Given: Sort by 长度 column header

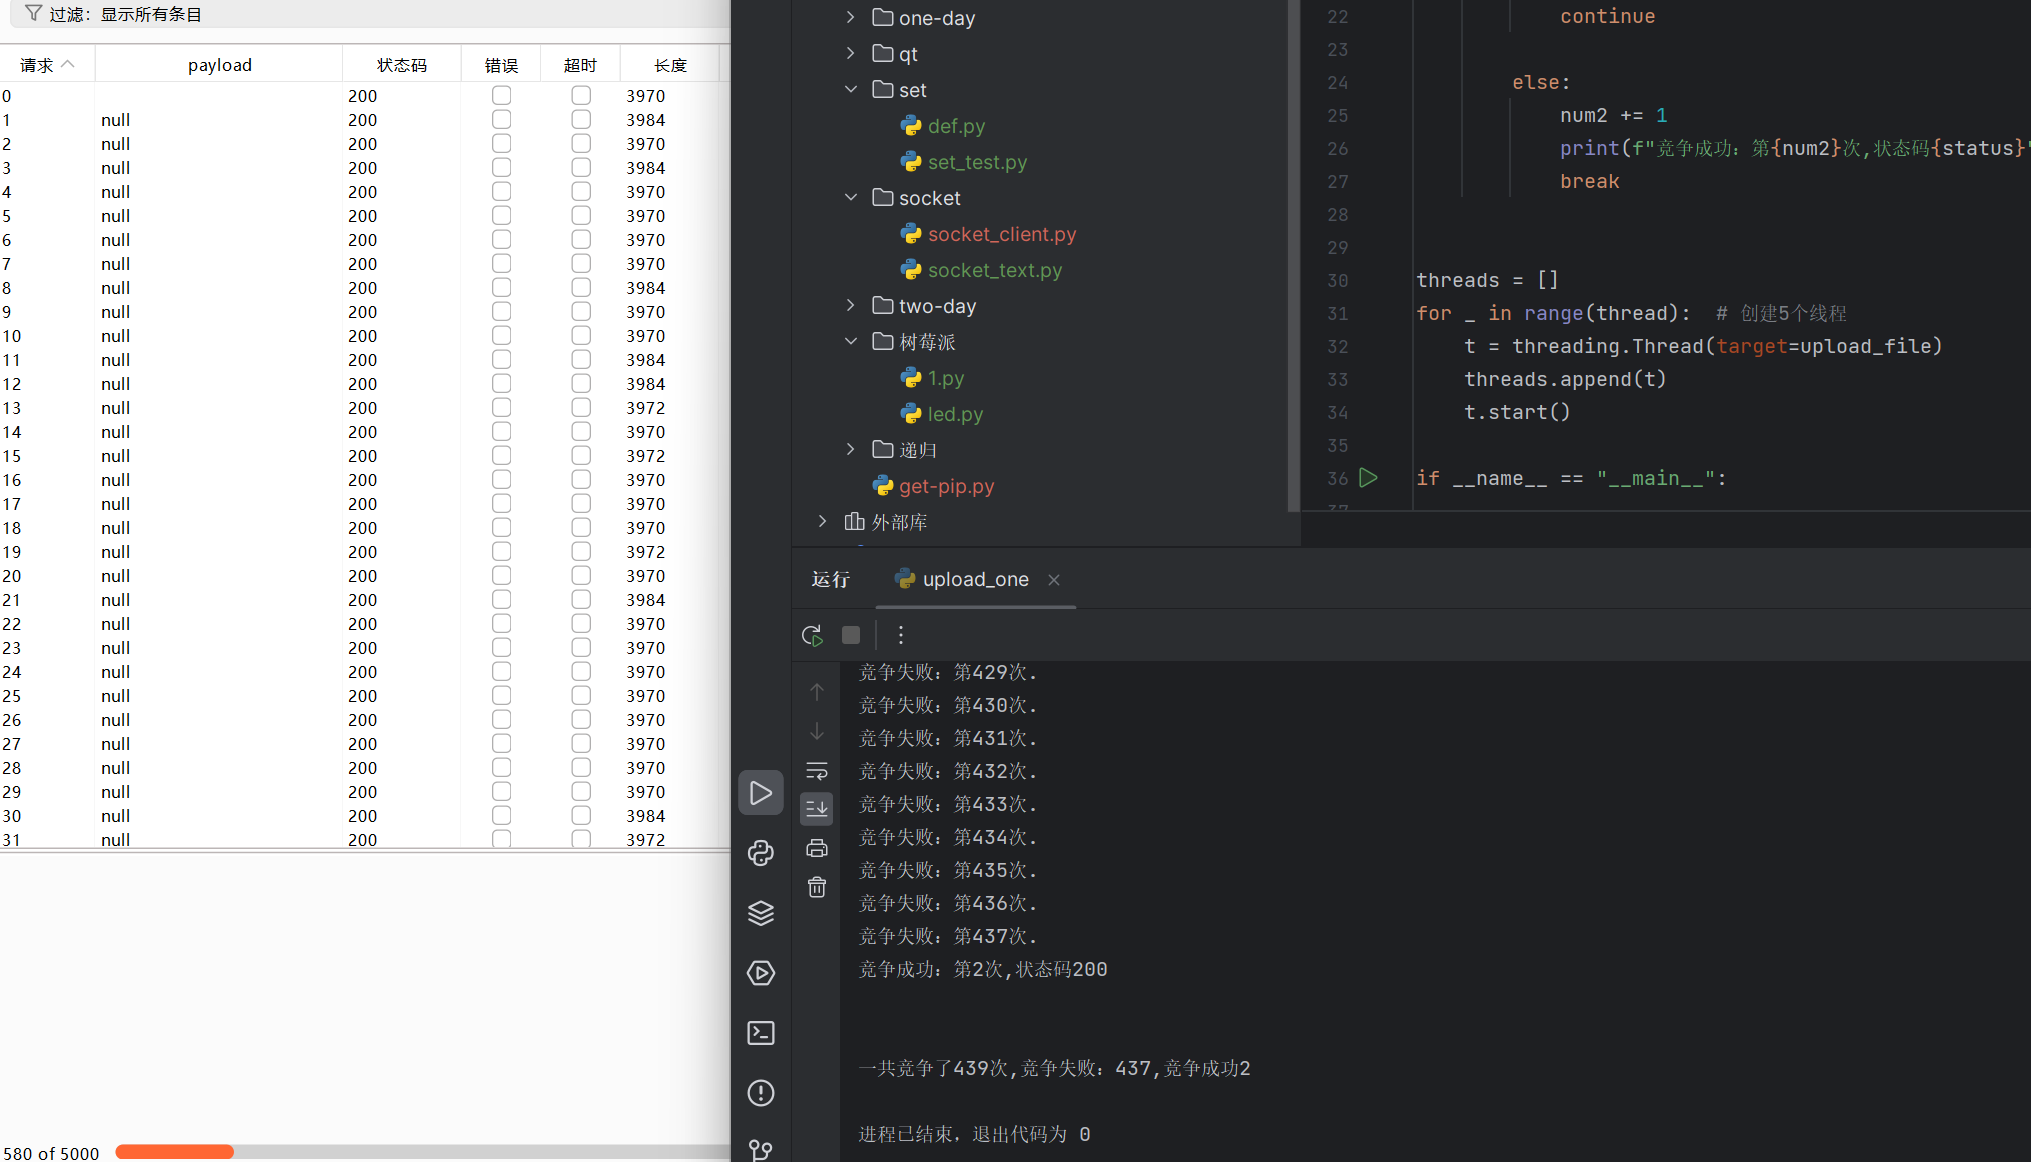Looking at the screenshot, I should (670, 65).
